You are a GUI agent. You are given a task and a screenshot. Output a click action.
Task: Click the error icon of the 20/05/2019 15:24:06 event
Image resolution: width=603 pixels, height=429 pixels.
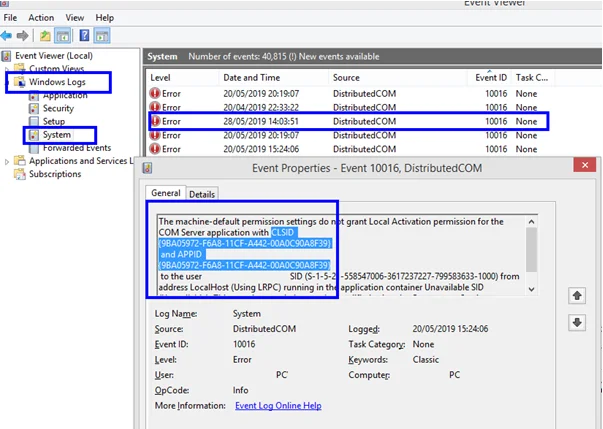click(x=155, y=149)
